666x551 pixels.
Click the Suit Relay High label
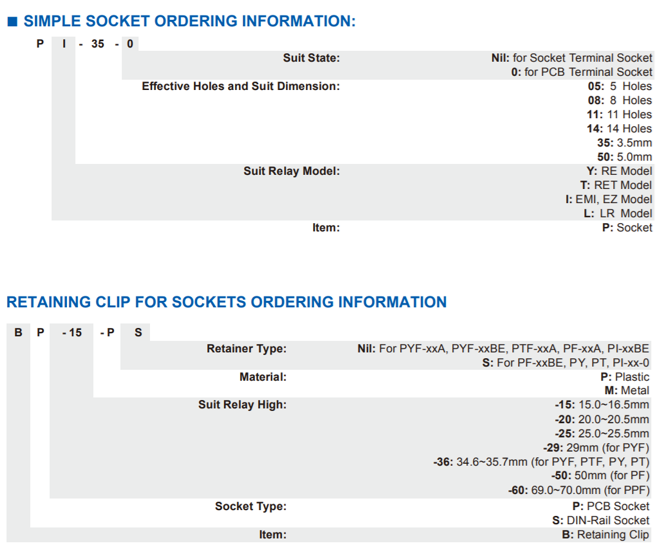[x=242, y=405]
